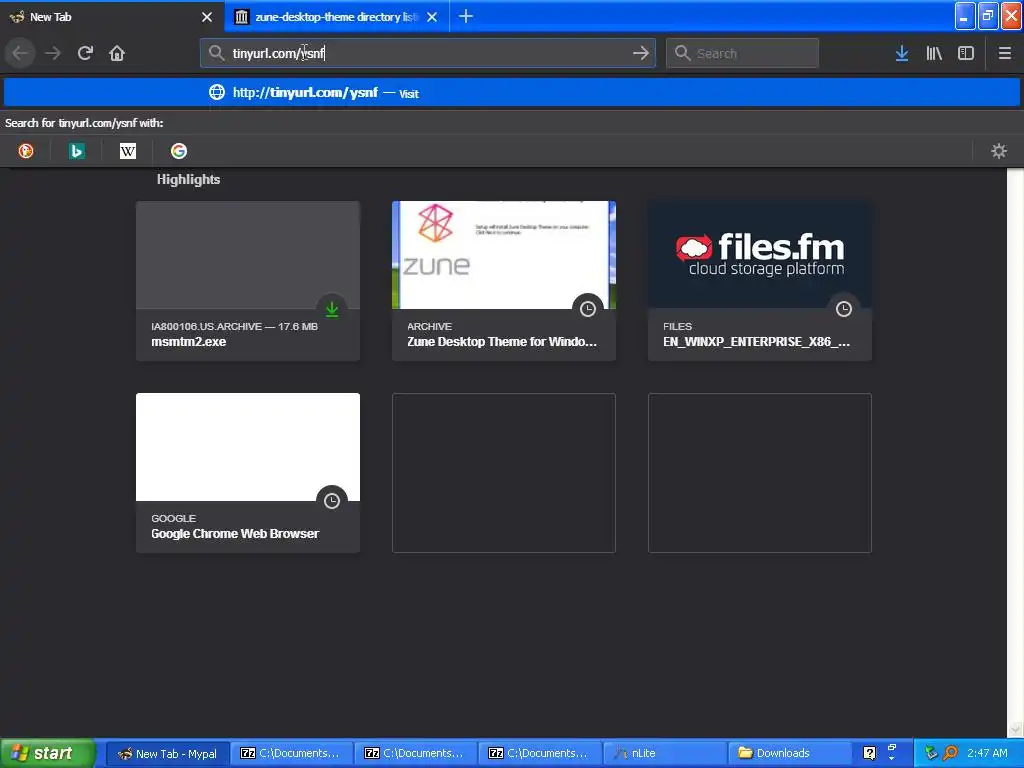Viewport: 1024px width, 768px height.
Task: Close the zune-desktop-theme tab
Action: coord(432,17)
